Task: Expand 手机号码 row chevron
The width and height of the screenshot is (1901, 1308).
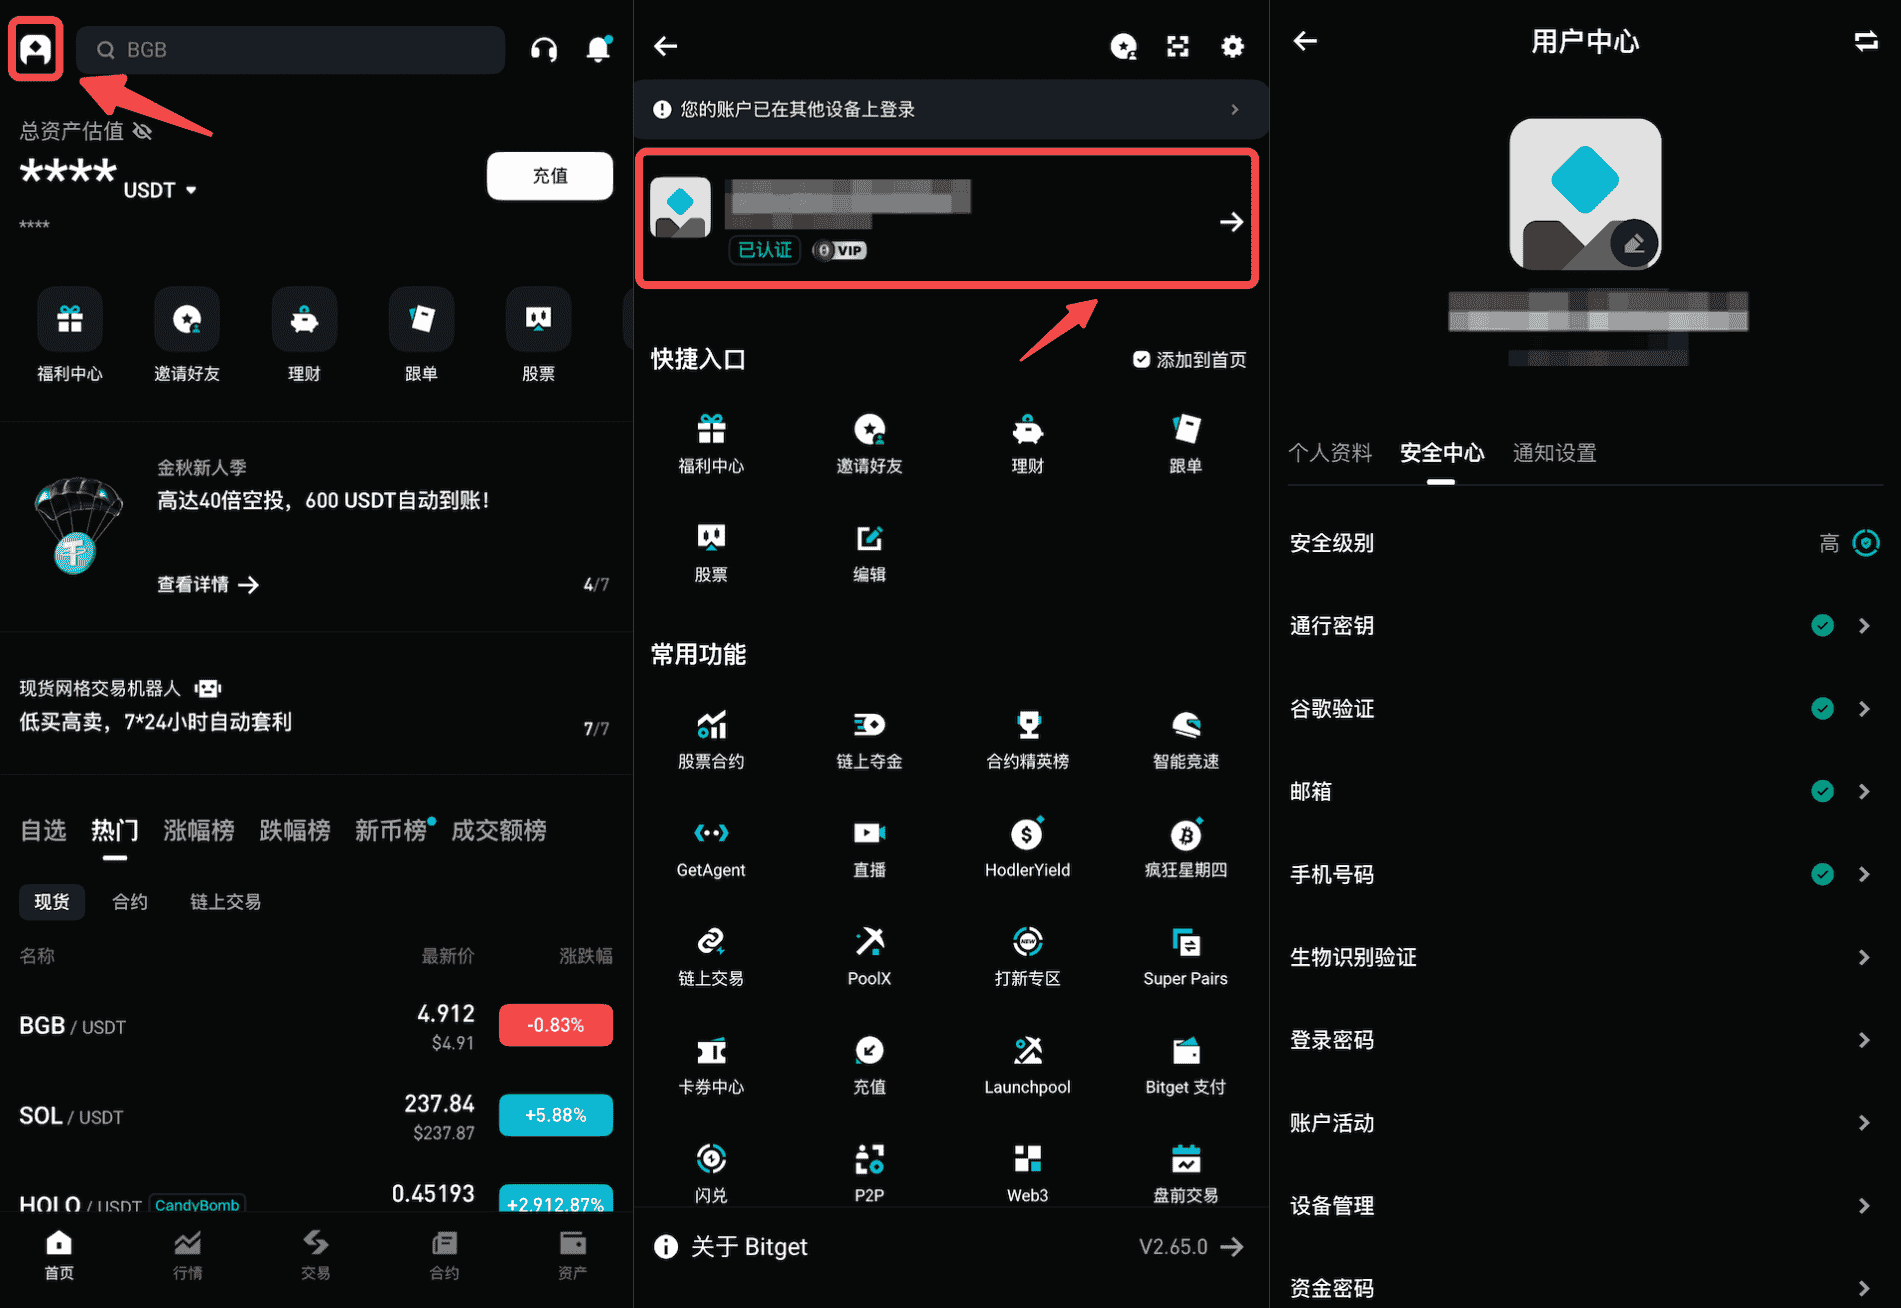Action: coord(1864,875)
